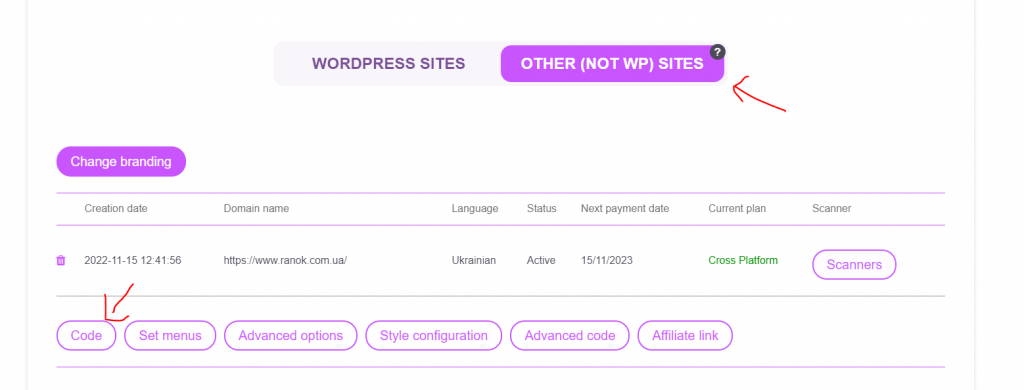Open the help question mark icon
The image size is (1024, 390).
(718, 52)
